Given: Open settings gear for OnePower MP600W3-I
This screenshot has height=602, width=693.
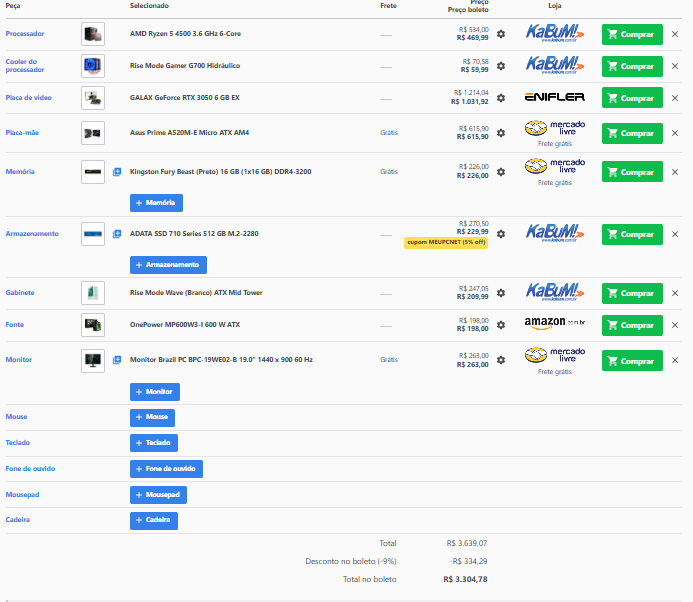Looking at the screenshot, I should [x=501, y=325].
